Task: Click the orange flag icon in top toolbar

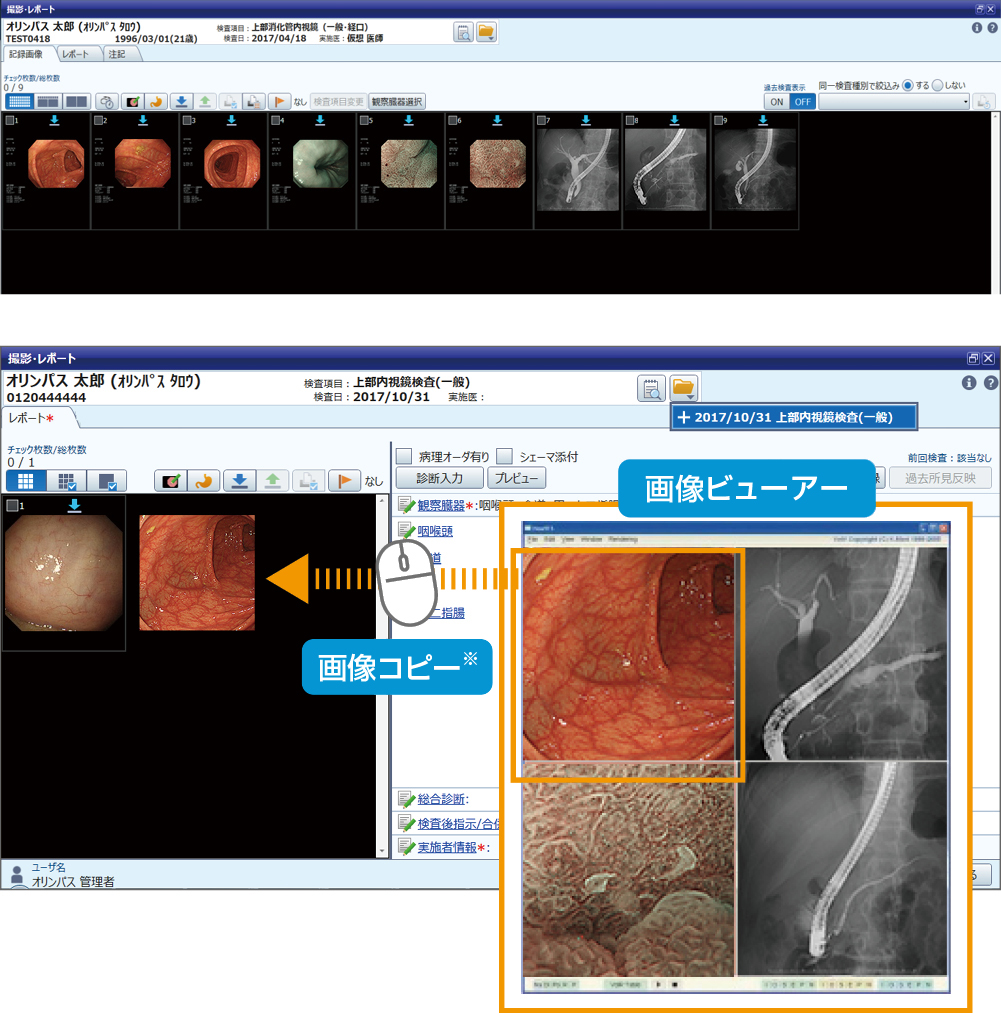Action: [279, 101]
